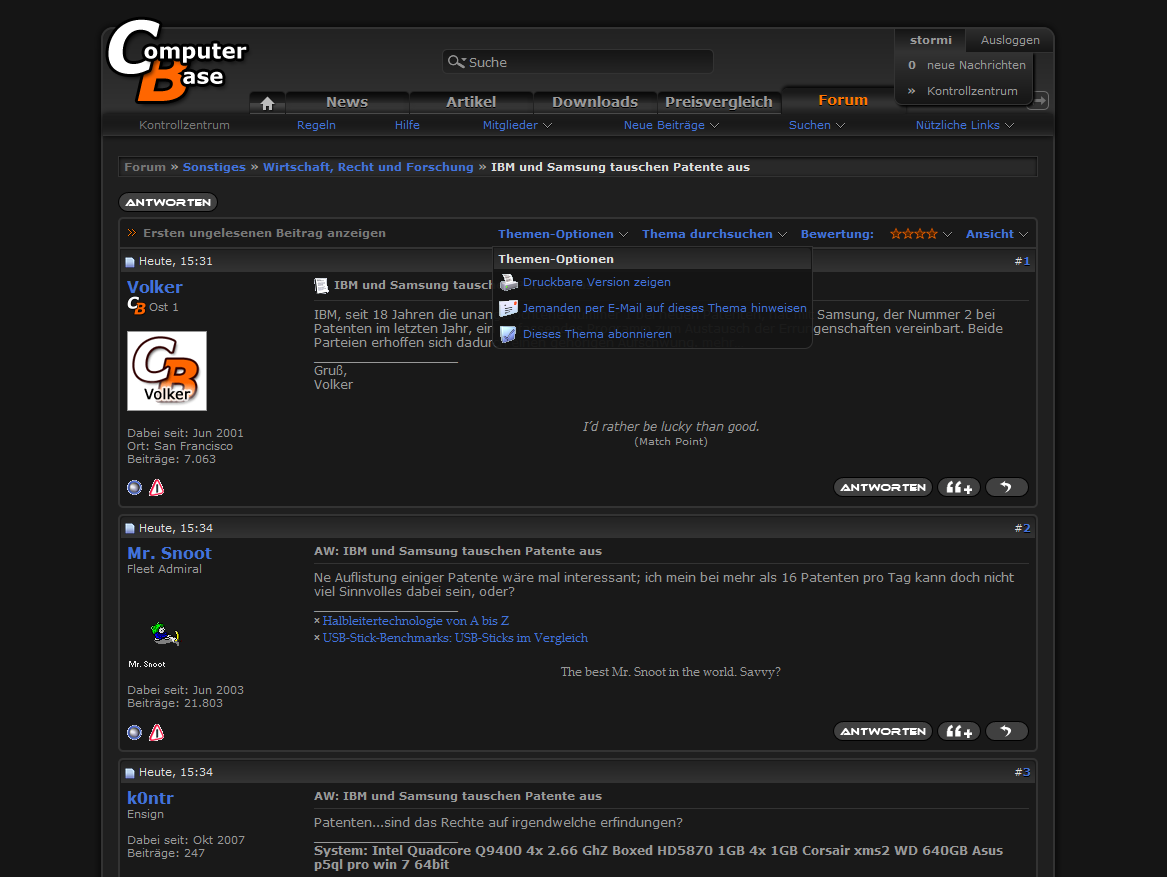Click the star rating icons
Viewport: 1167px width, 877px height.
click(913, 234)
